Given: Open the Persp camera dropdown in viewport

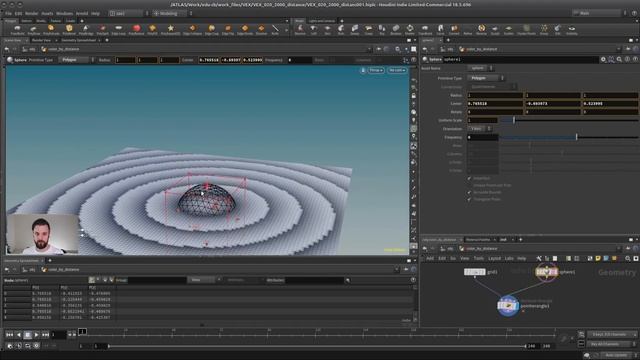Looking at the screenshot, I should (376, 70).
